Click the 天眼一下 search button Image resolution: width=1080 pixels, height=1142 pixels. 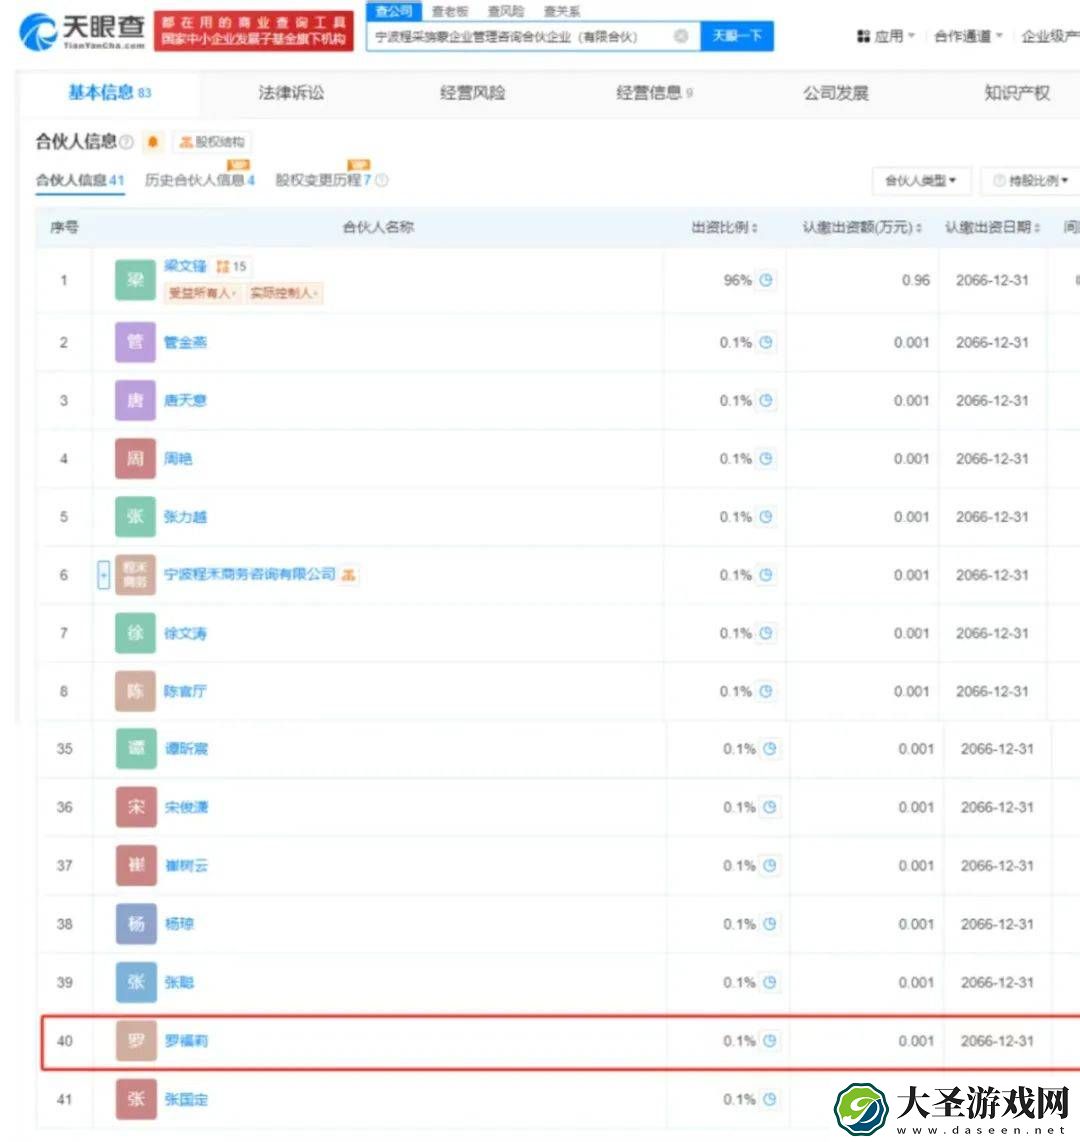tap(737, 36)
